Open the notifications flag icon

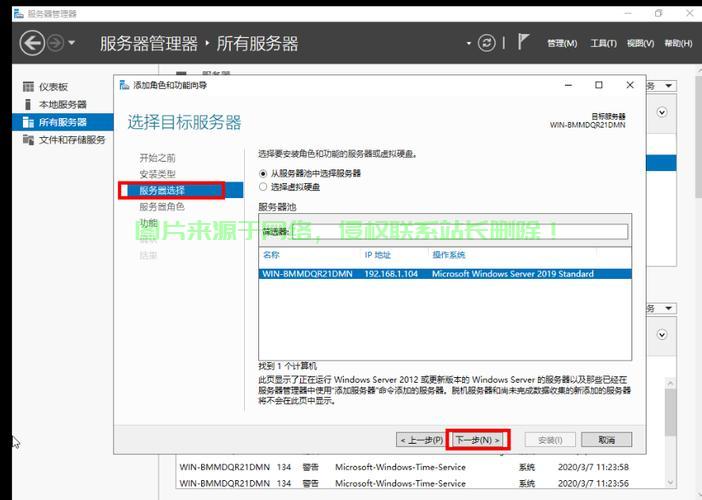tap(523, 42)
